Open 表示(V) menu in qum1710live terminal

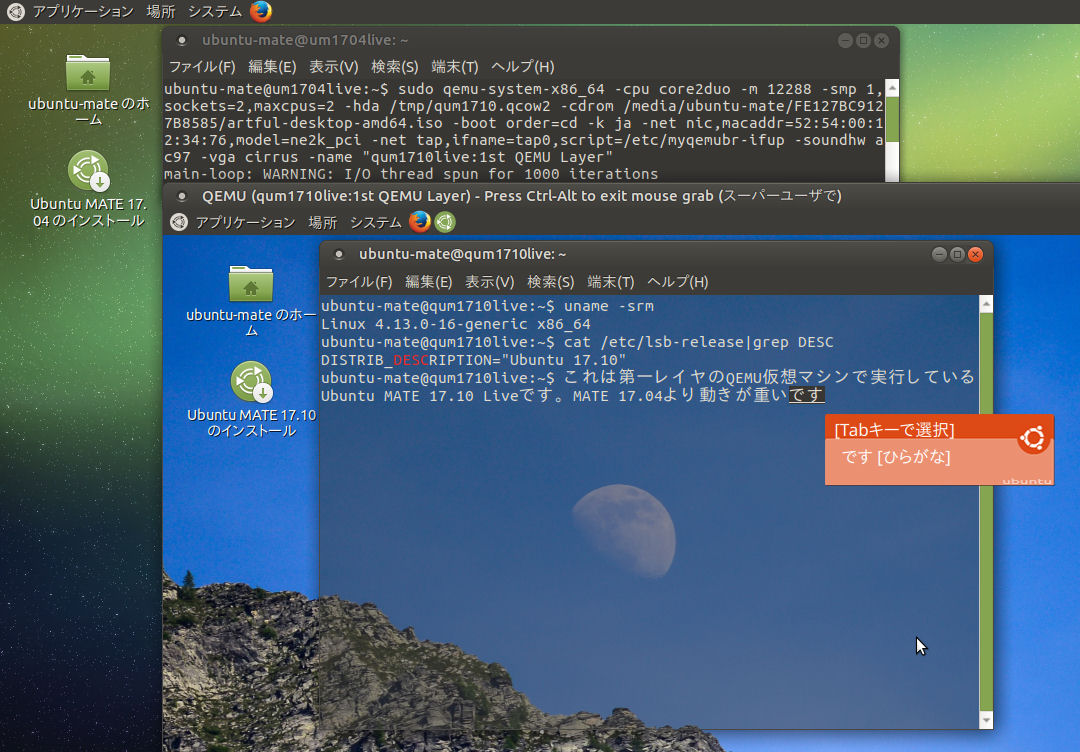tap(489, 282)
